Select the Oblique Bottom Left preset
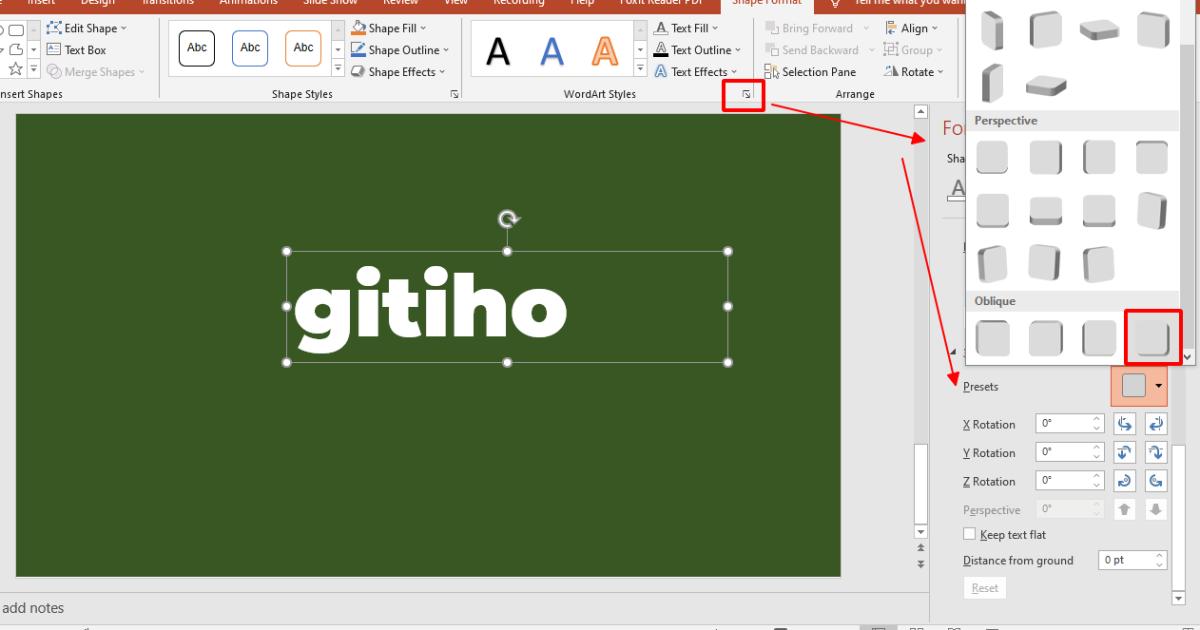The height and width of the screenshot is (630, 1200). click(1099, 338)
